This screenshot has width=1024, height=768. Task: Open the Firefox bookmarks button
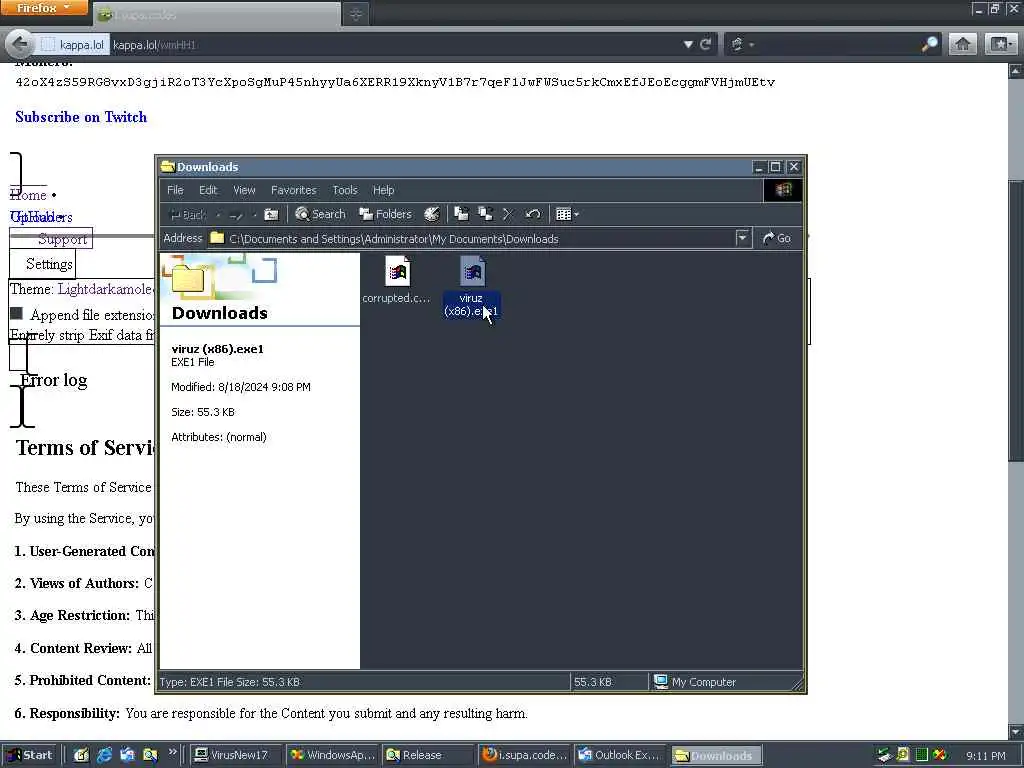[x=1000, y=44]
